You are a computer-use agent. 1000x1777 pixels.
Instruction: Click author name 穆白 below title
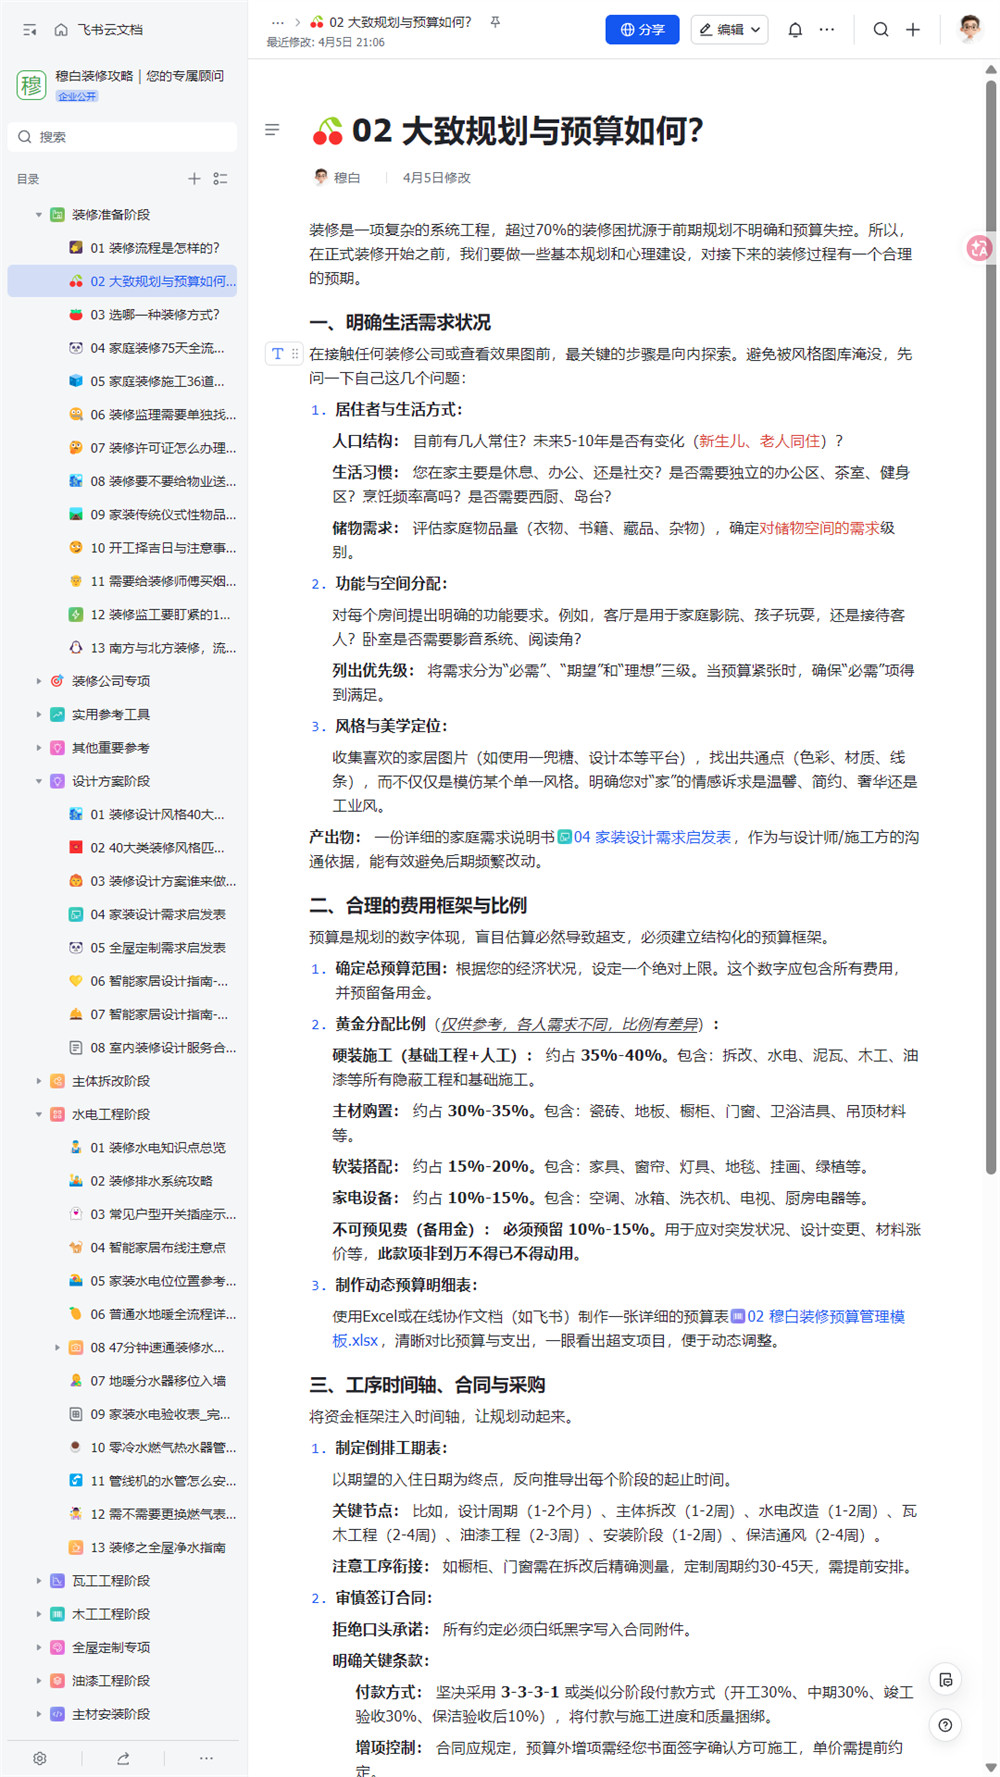coord(347,178)
